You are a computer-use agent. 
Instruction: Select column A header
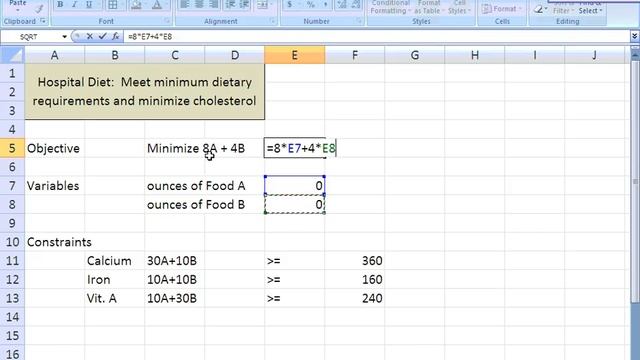point(54,55)
